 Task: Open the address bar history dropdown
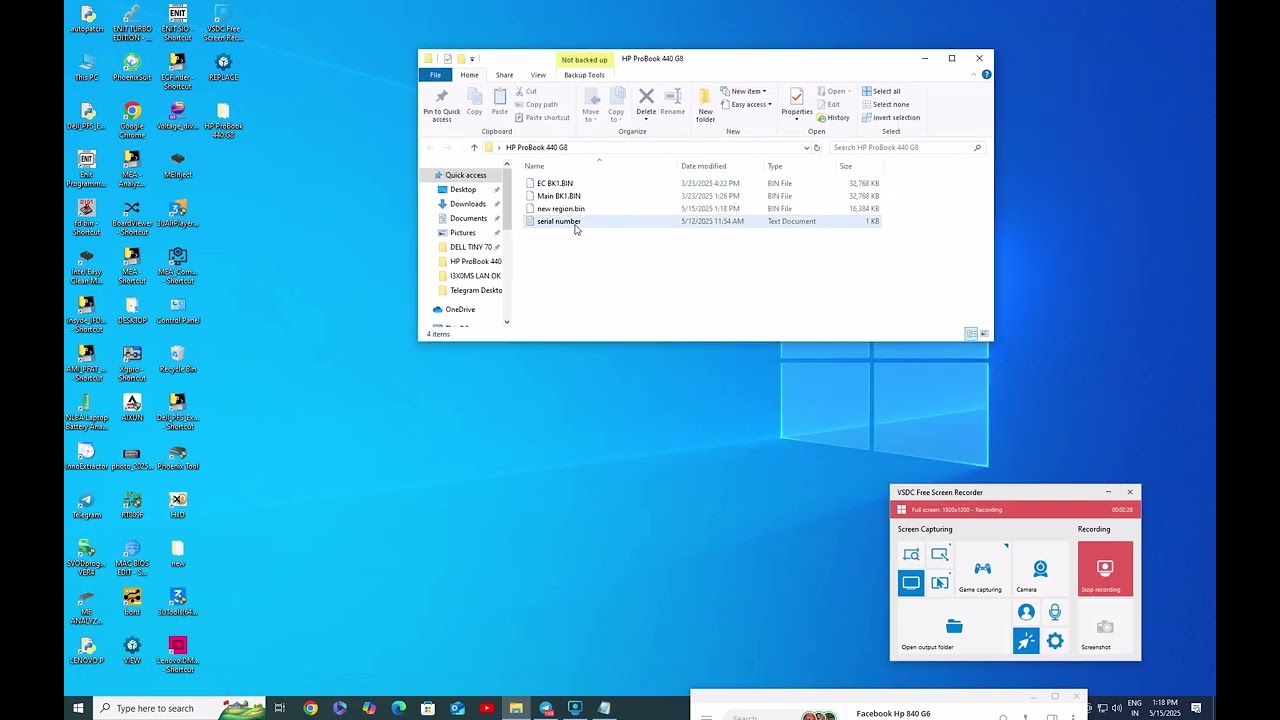pyautogui.click(x=806, y=147)
